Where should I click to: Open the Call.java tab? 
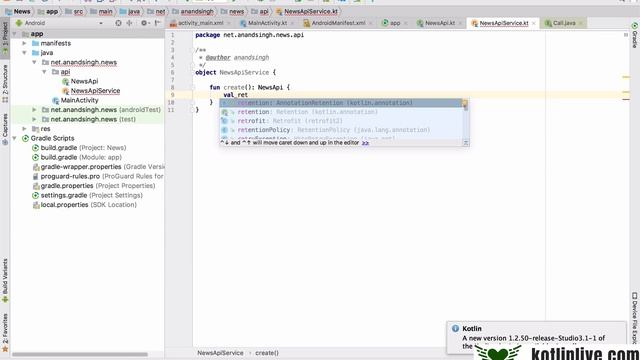(x=564, y=23)
